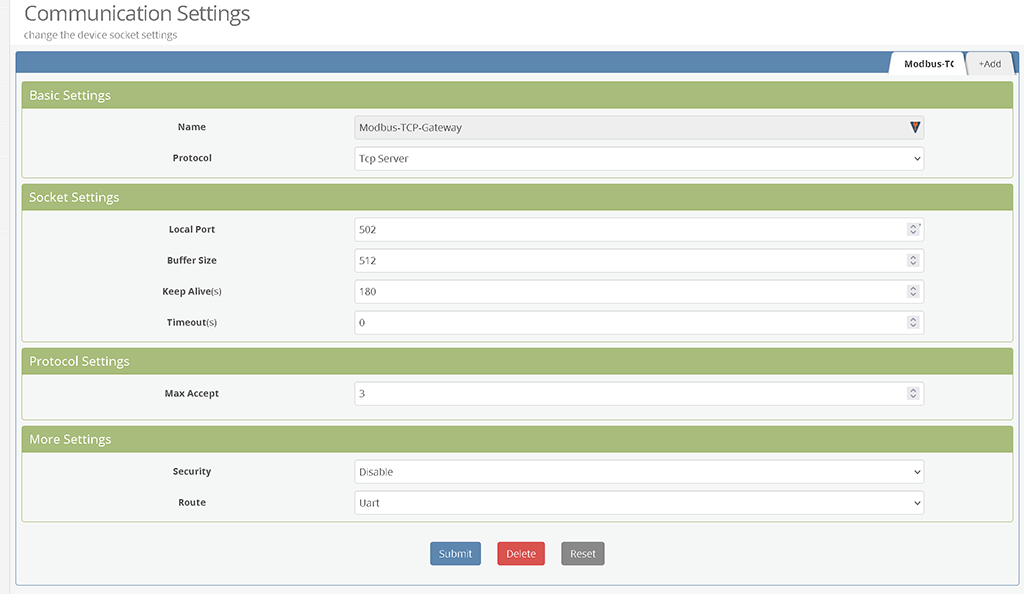Click the More Settings section header

pyautogui.click(x=517, y=439)
